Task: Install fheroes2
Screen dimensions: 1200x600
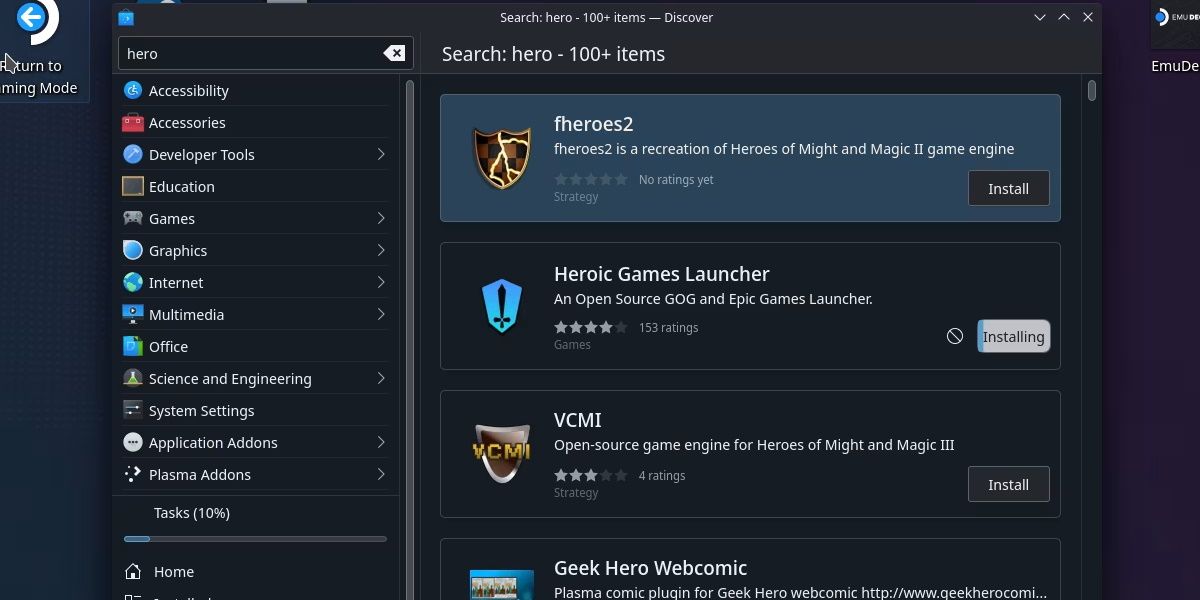Action: click(1008, 188)
